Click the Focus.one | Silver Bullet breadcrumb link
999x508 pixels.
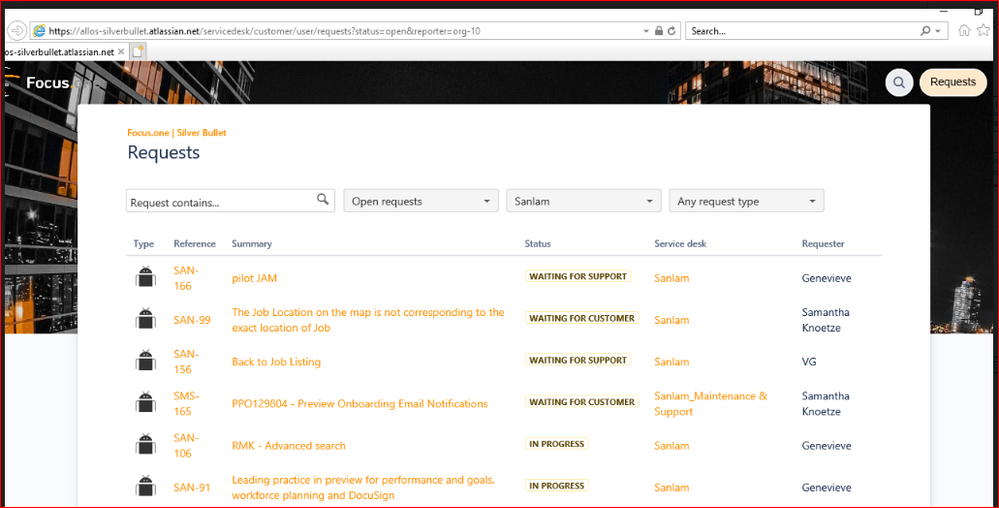176,133
